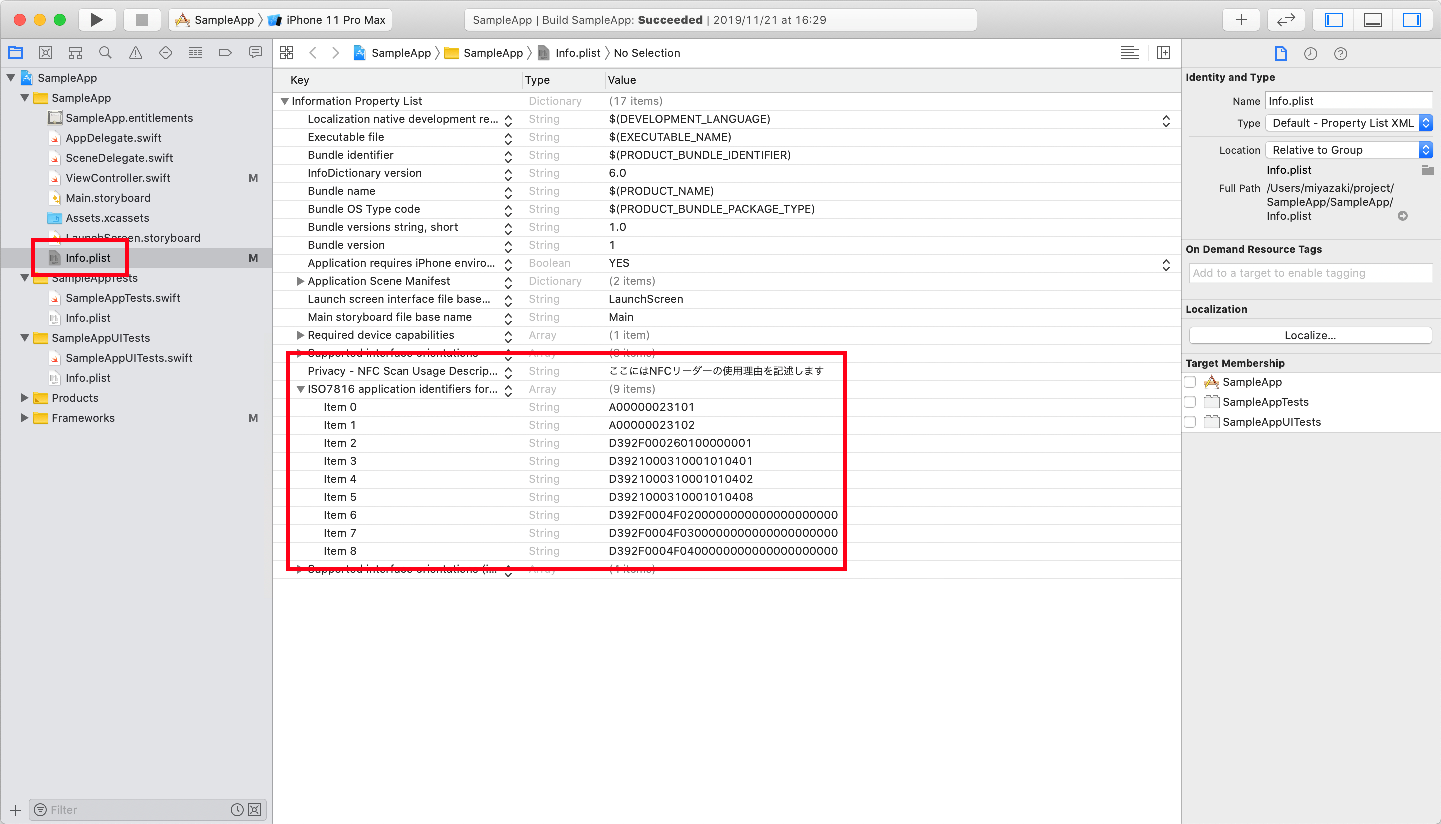Image resolution: width=1441 pixels, height=824 pixels.
Task: Collapse the Information Property List row
Action: (285, 101)
